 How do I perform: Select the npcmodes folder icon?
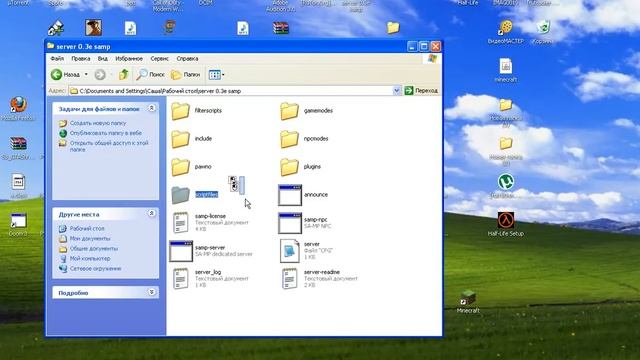click(x=289, y=139)
